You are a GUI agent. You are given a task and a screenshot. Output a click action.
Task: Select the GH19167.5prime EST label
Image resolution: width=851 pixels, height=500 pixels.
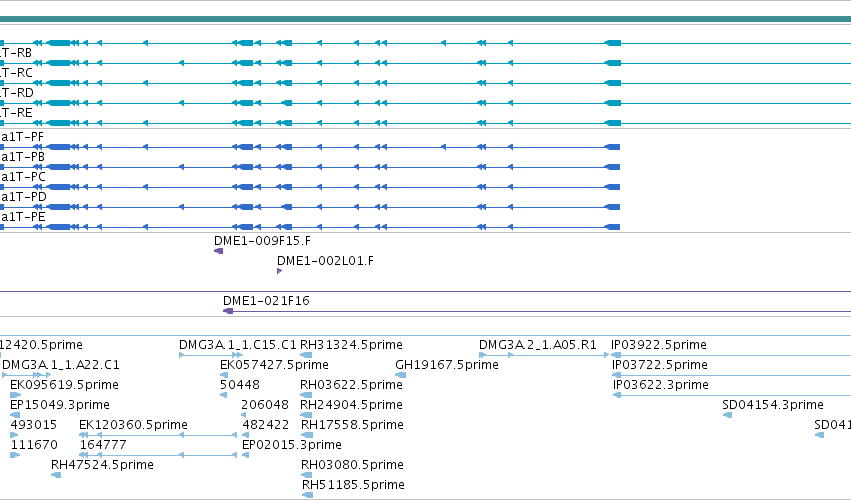click(x=447, y=365)
